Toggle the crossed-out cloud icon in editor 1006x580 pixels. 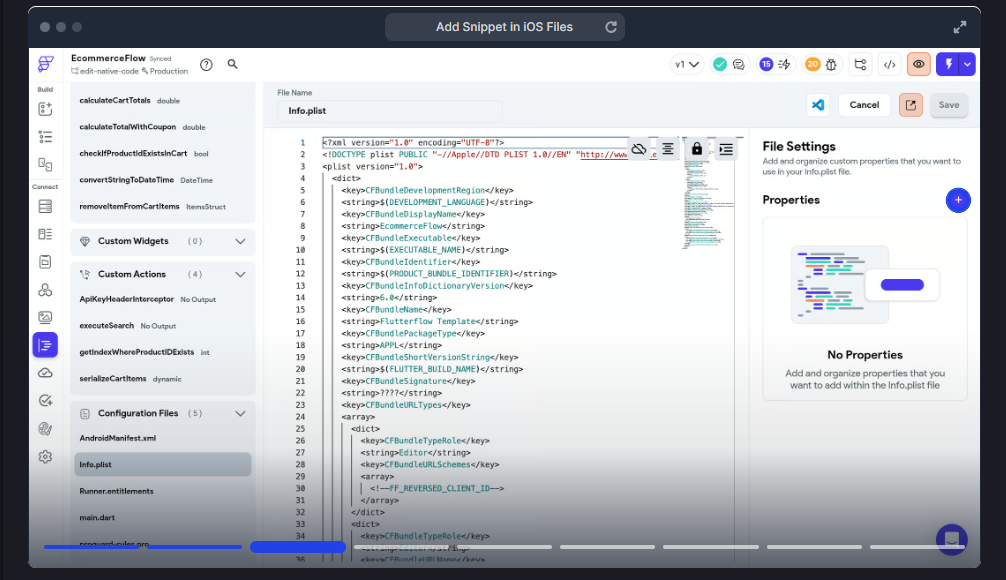[x=638, y=149]
